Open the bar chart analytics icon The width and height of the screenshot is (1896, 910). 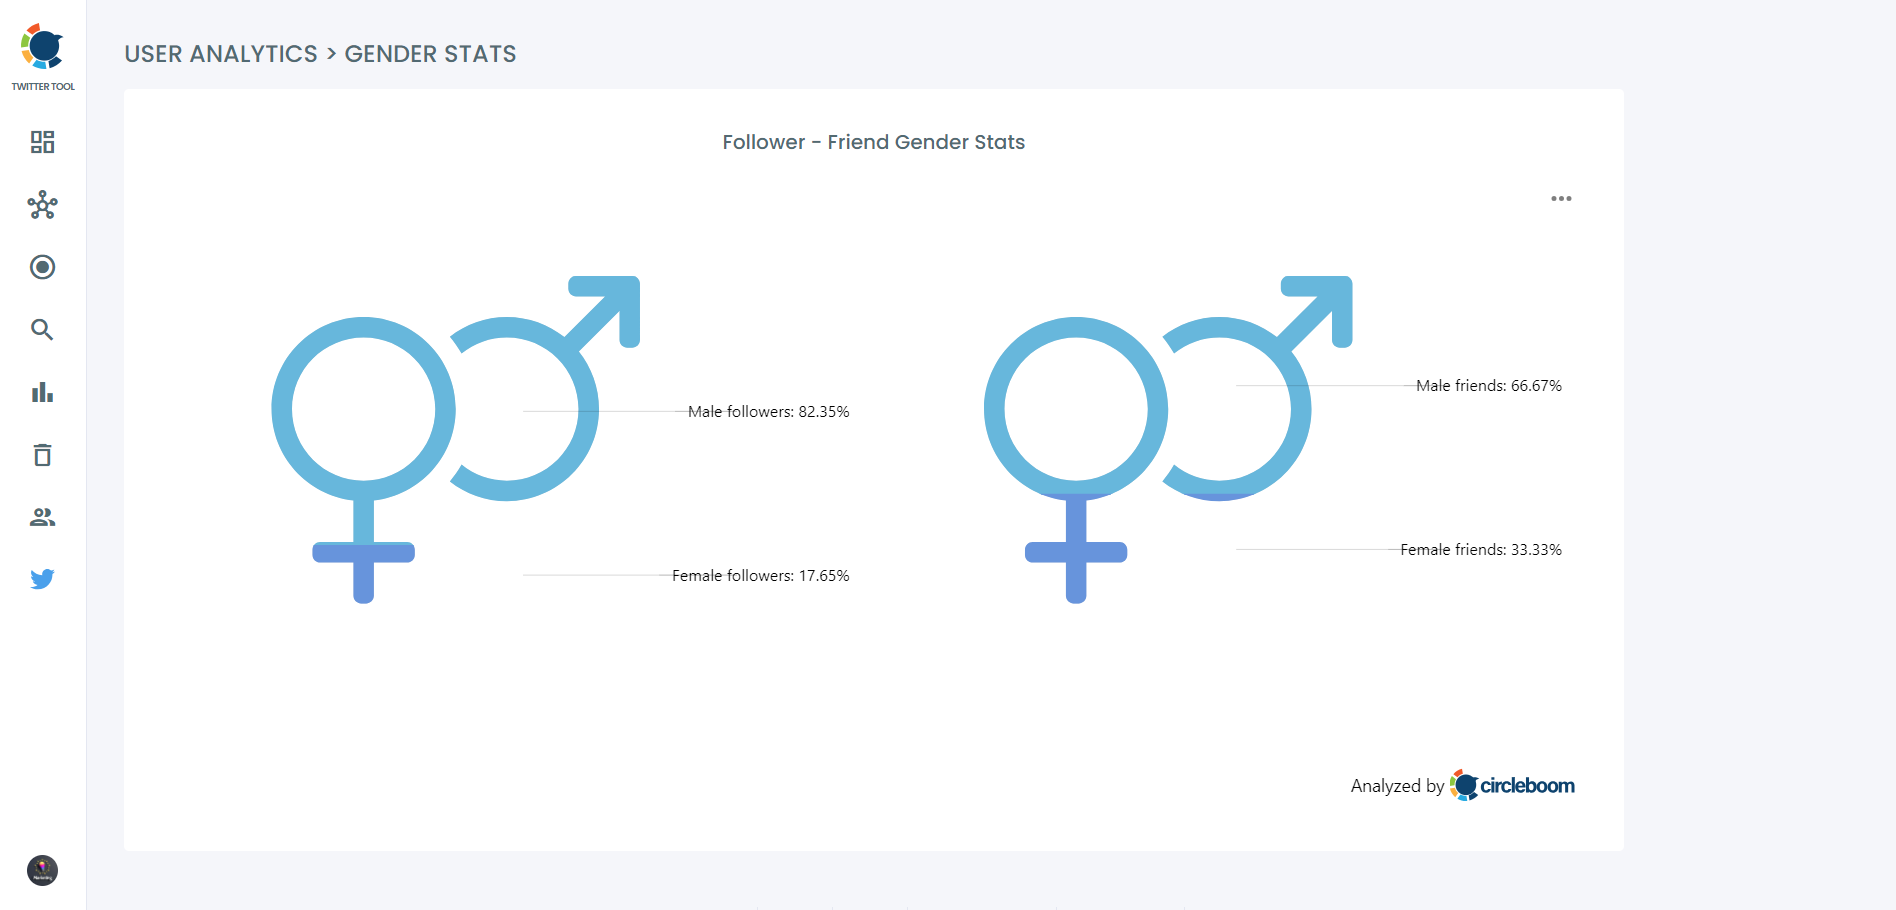point(42,392)
